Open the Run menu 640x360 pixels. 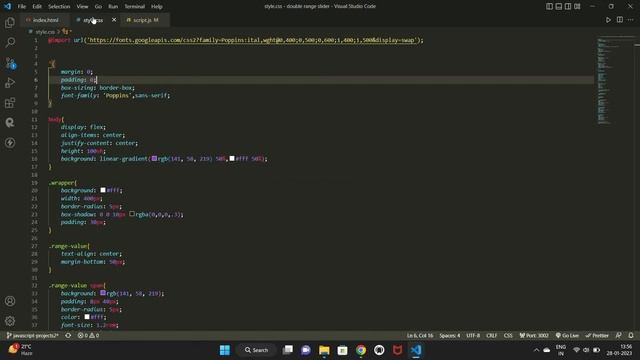coord(113,7)
